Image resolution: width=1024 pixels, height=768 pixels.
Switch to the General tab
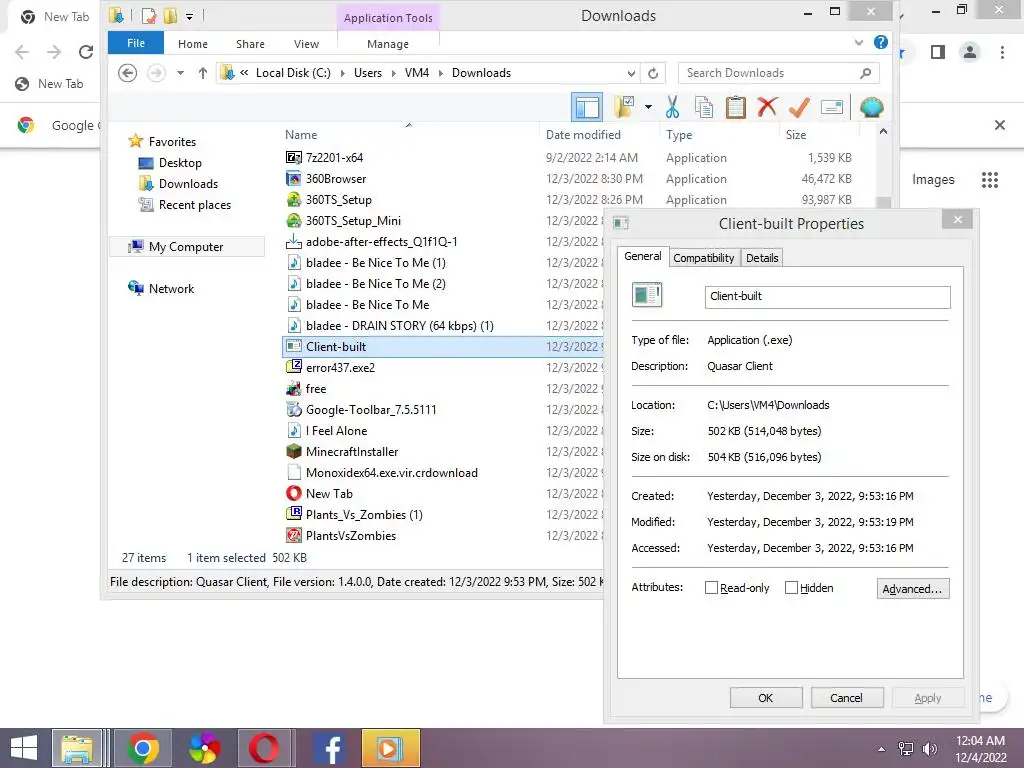click(643, 256)
